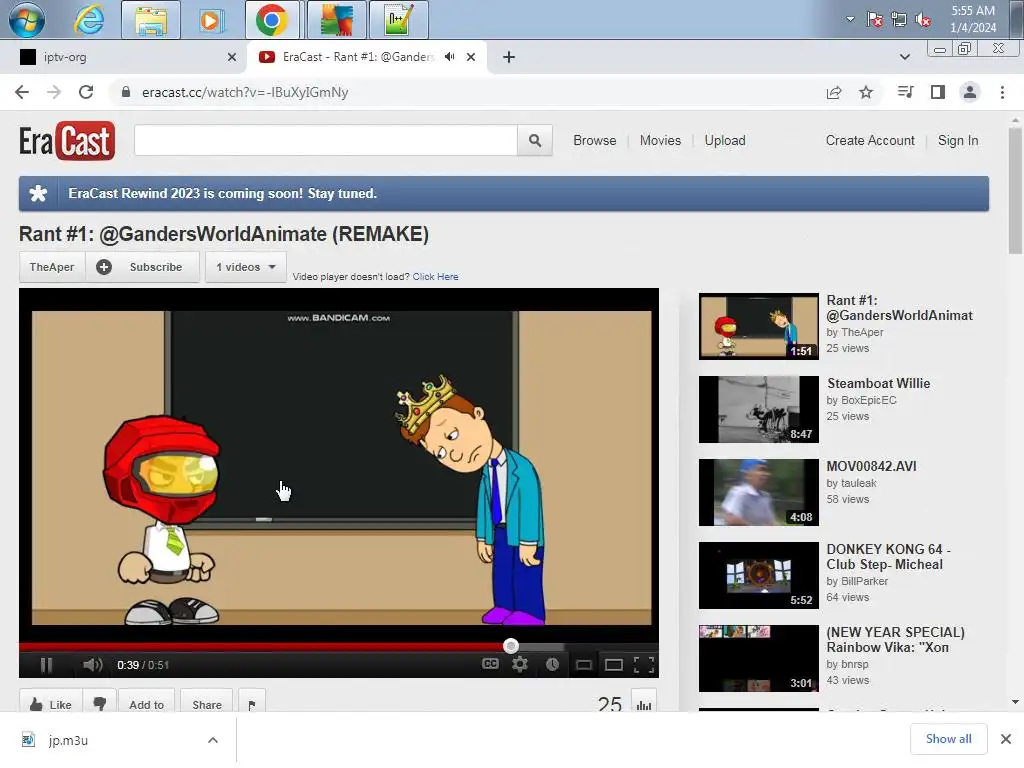The width and height of the screenshot is (1024, 768).
Task: Launch Internet Explorer from taskbar
Action: click(x=89, y=20)
